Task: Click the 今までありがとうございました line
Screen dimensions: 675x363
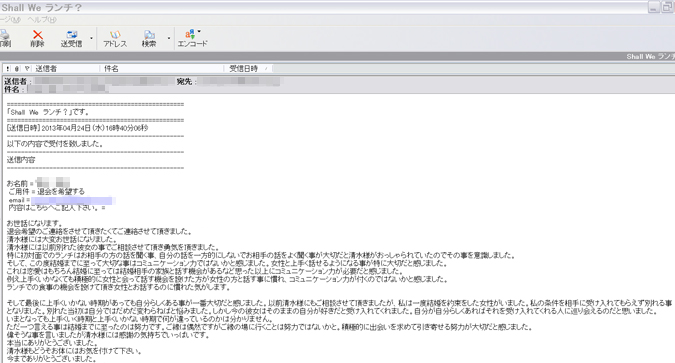Action: click(51, 358)
